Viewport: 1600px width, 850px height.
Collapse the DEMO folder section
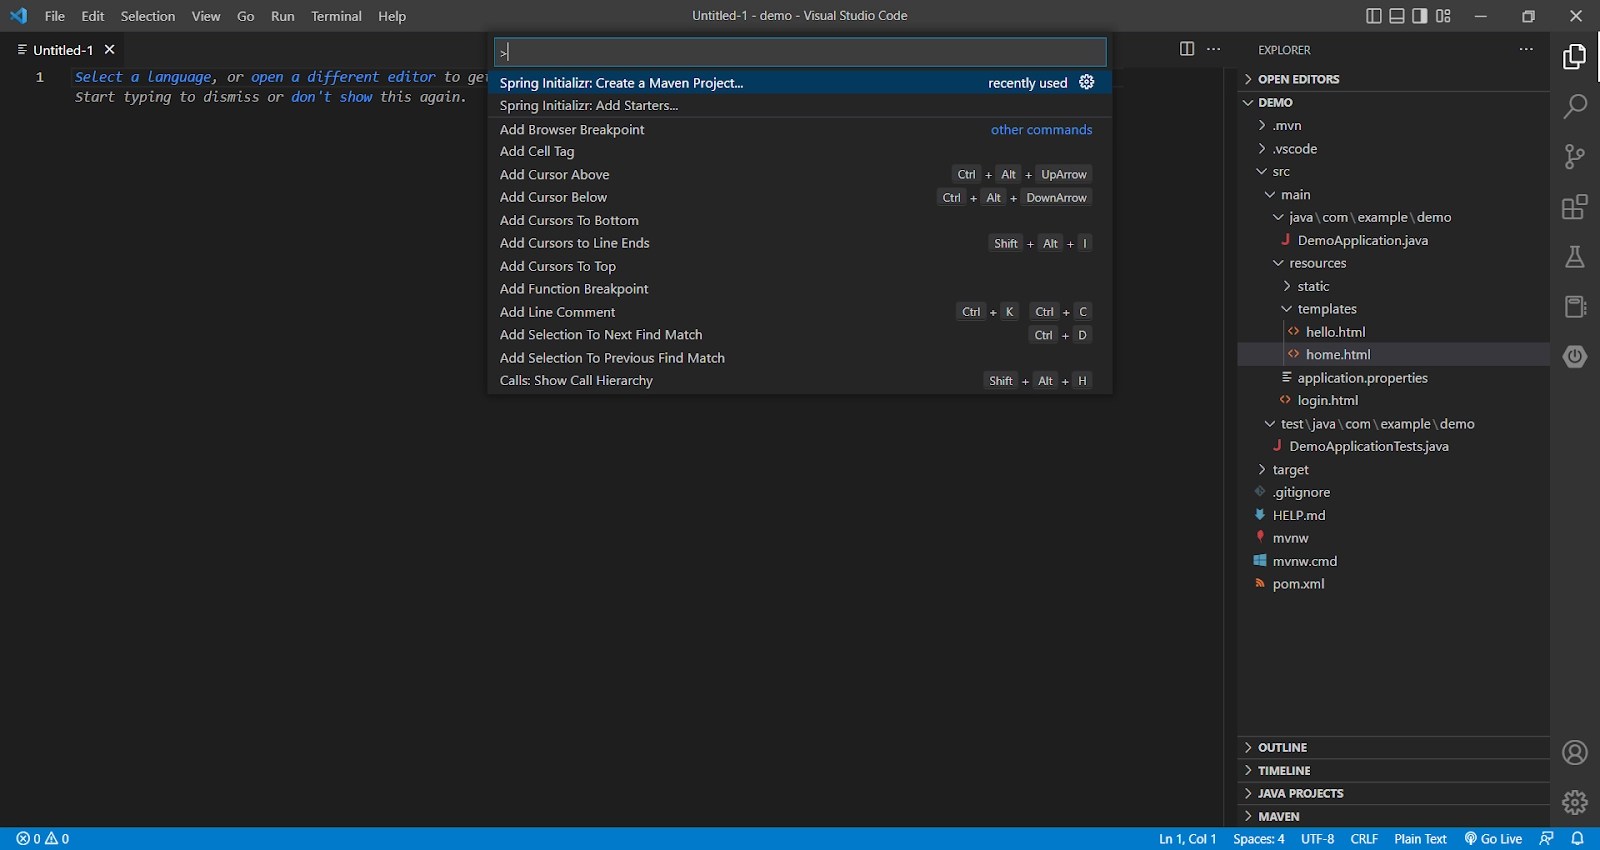pyautogui.click(x=1393, y=102)
